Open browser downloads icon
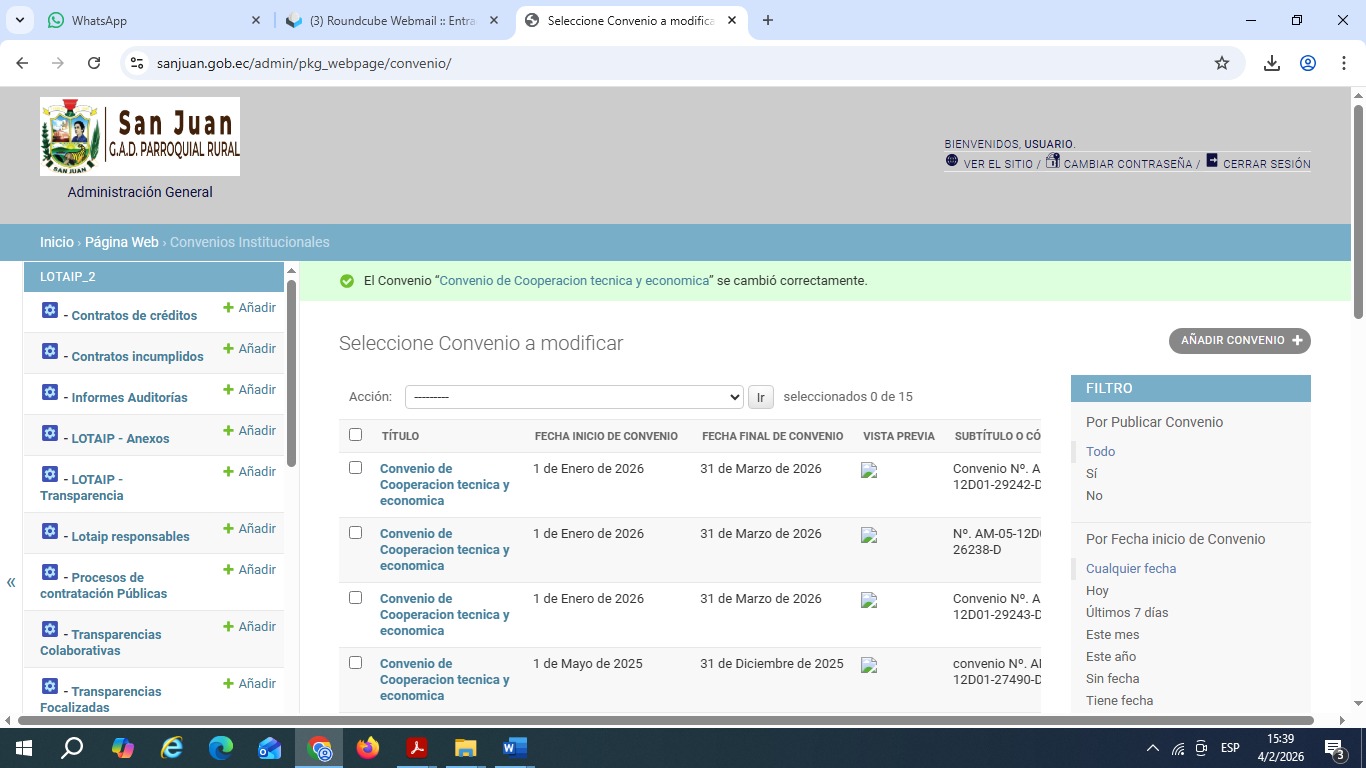The height and width of the screenshot is (768, 1366). (1271, 63)
